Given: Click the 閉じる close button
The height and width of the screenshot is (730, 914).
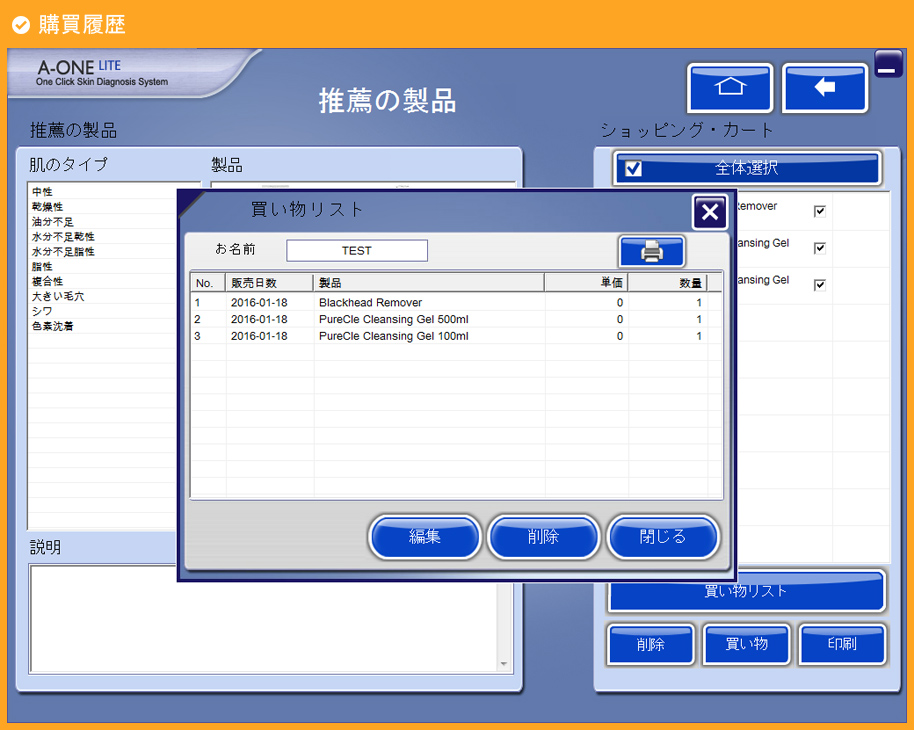Looking at the screenshot, I should [x=662, y=537].
